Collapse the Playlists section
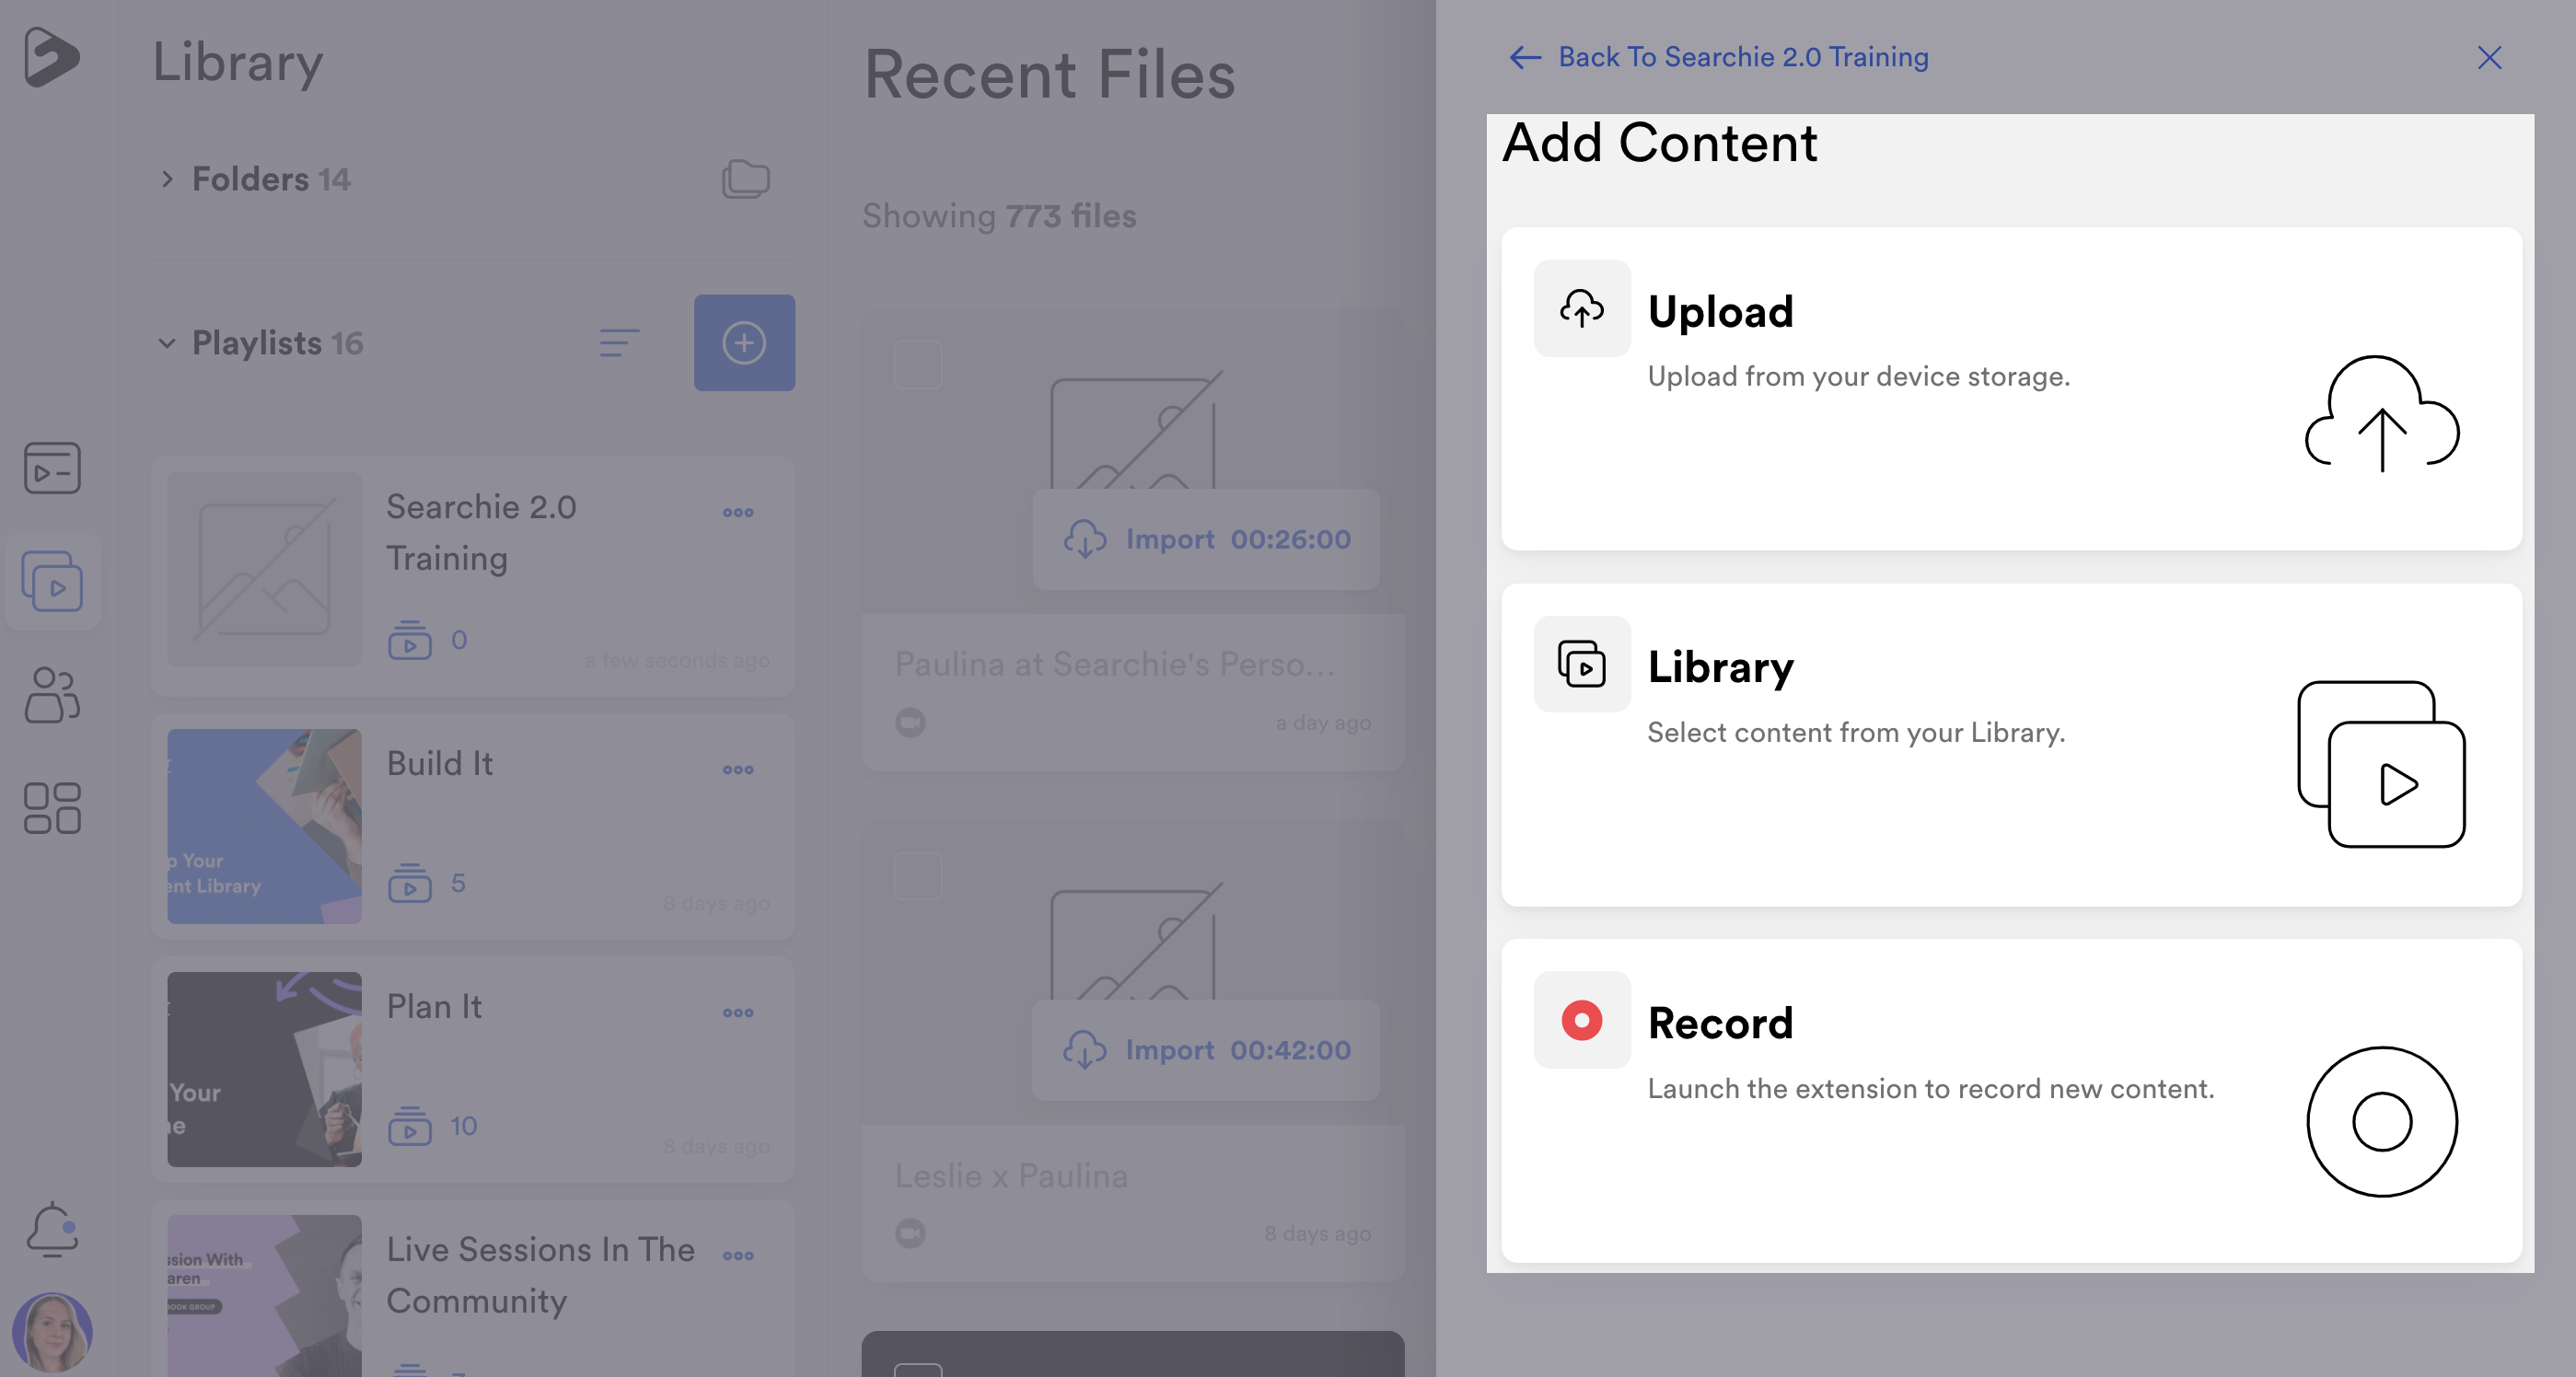Image resolution: width=2576 pixels, height=1377 pixels. (166, 341)
